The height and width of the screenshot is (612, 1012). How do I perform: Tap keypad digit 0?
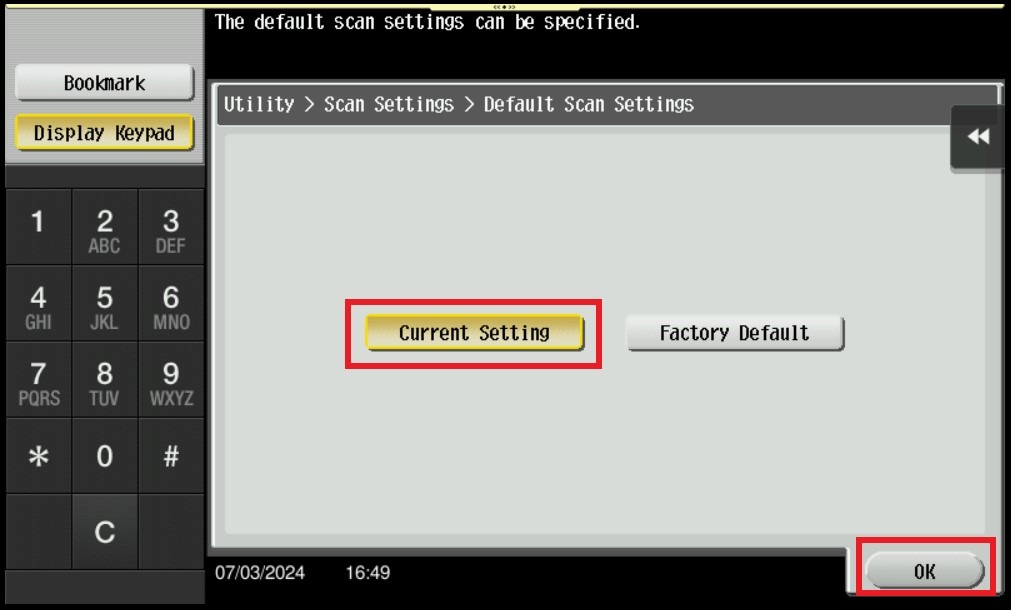point(105,456)
